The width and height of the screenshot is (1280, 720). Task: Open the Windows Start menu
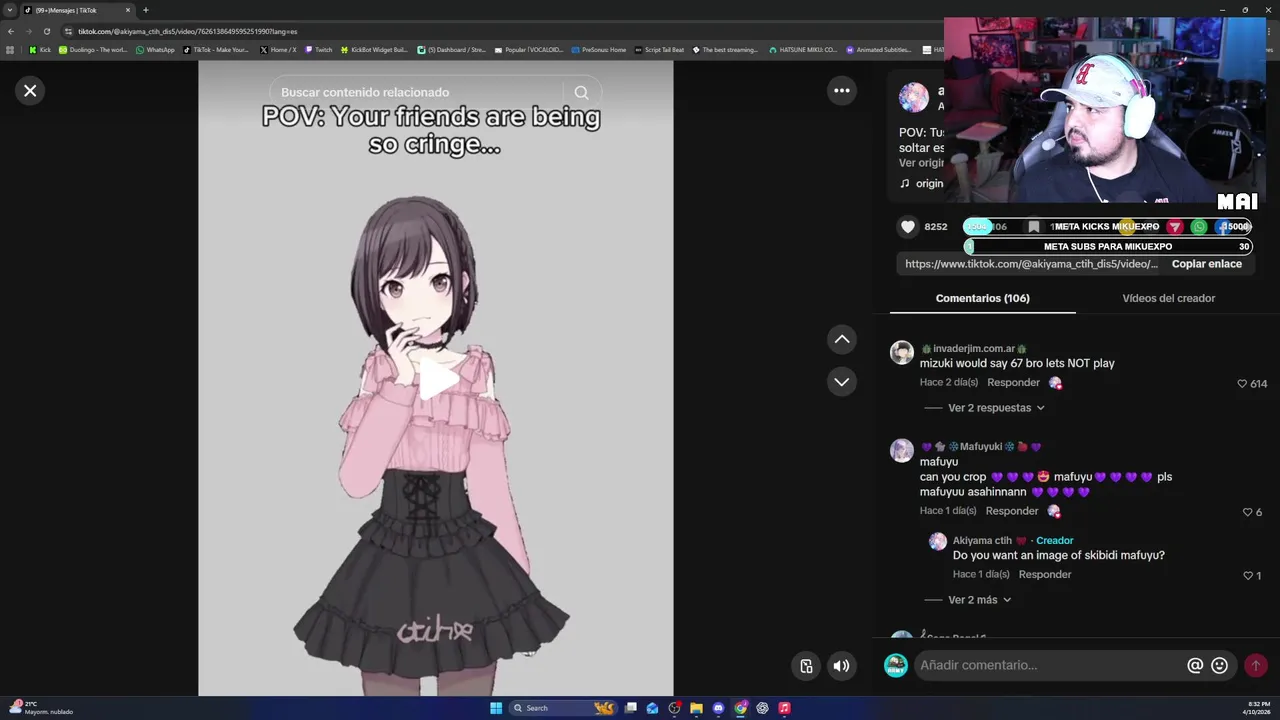[x=496, y=708]
